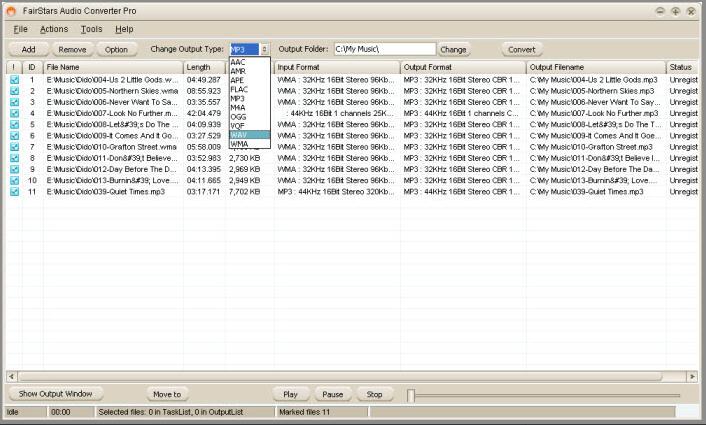
Task: Open the File menu
Action: (20, 29)
